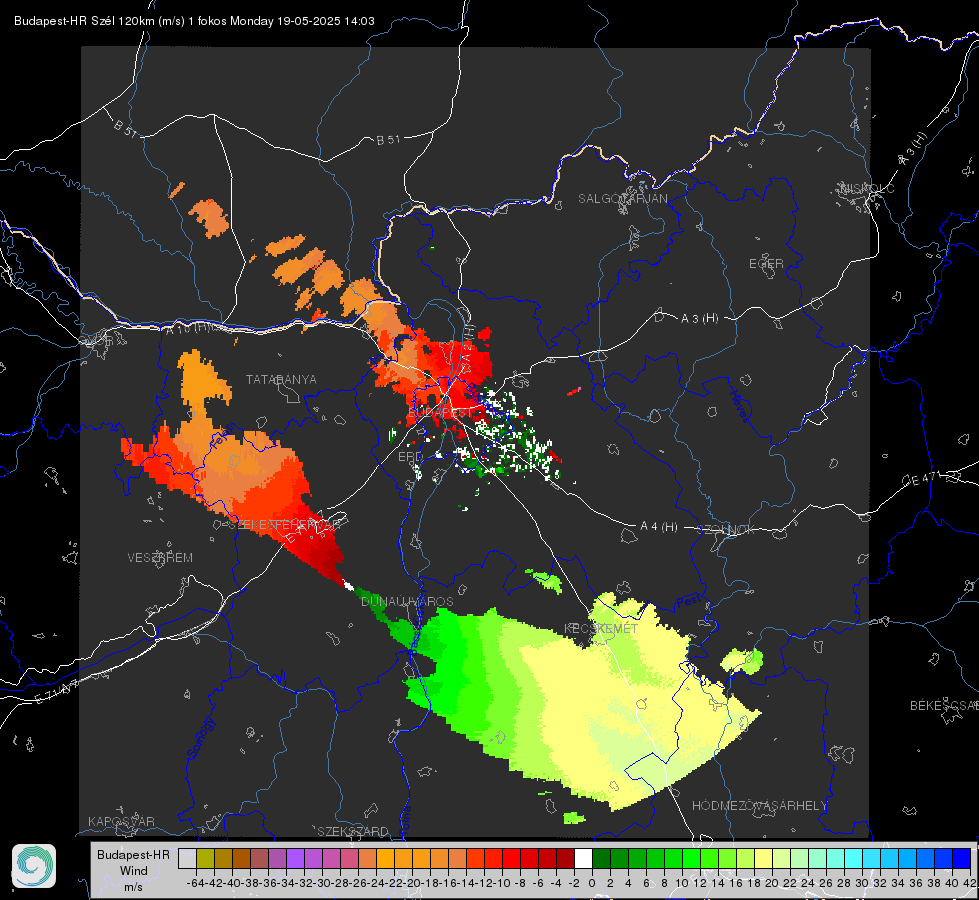979x900 pixels.
Task: Select the white zero-velocity legend swatch
Action: tap(583, 859)
